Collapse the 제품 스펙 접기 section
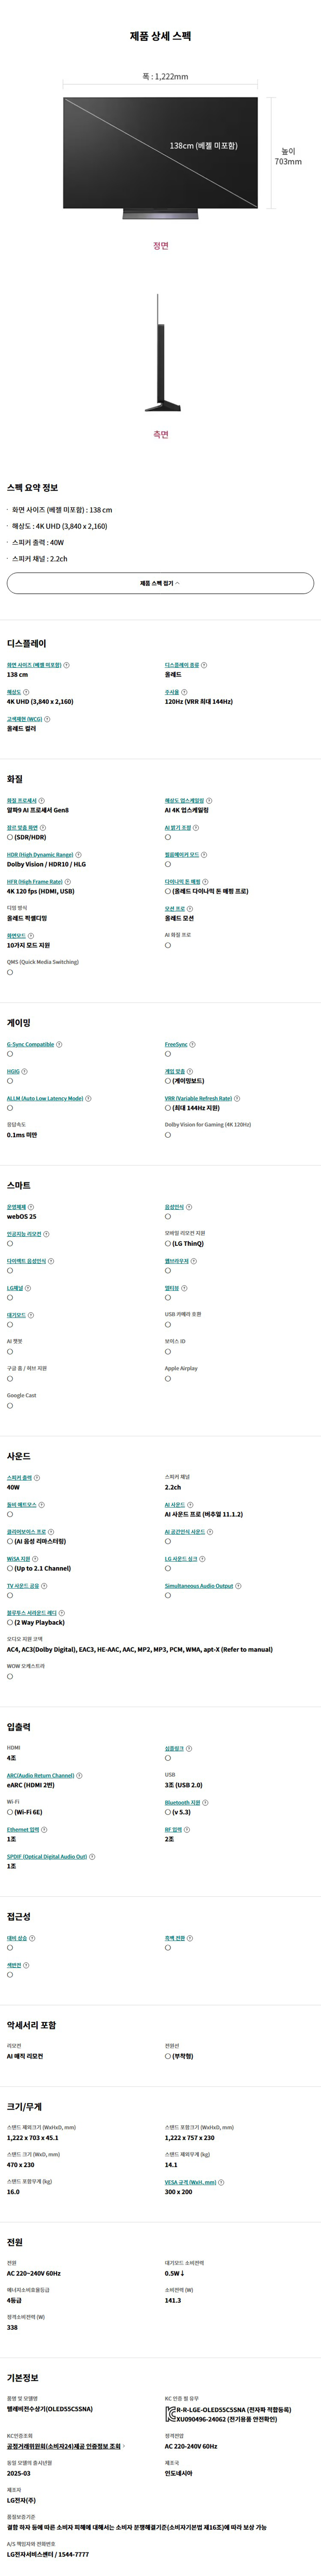 (160, 583)
